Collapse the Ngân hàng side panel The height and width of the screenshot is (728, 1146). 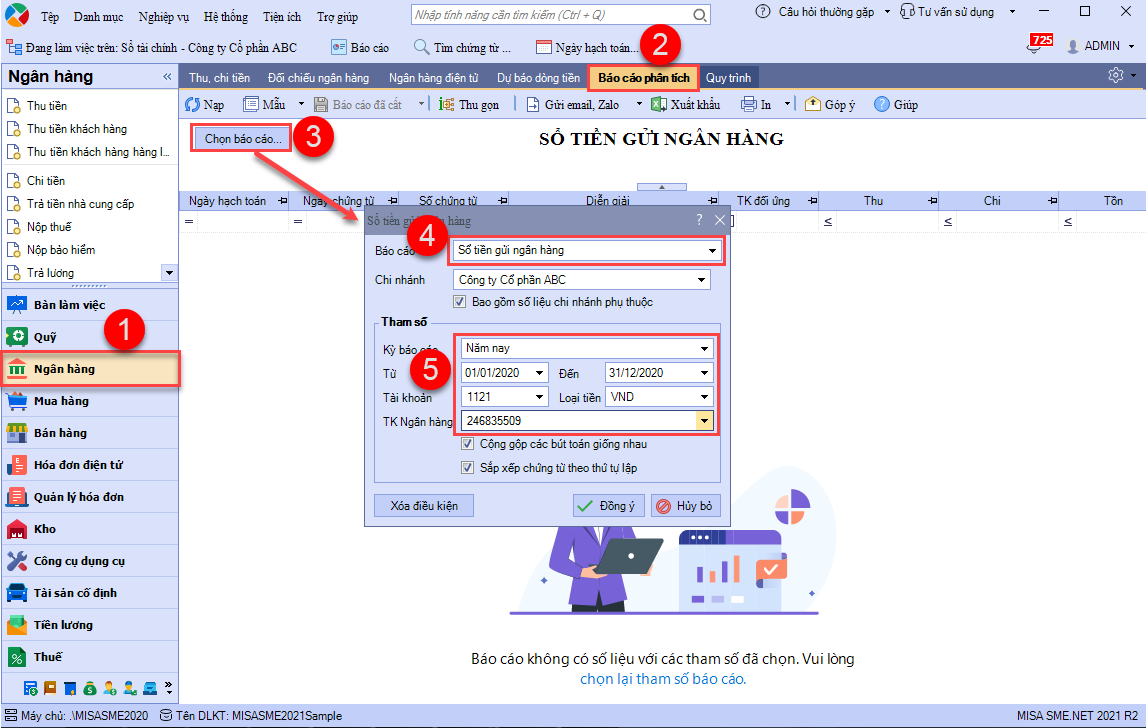tap(167, 77)
